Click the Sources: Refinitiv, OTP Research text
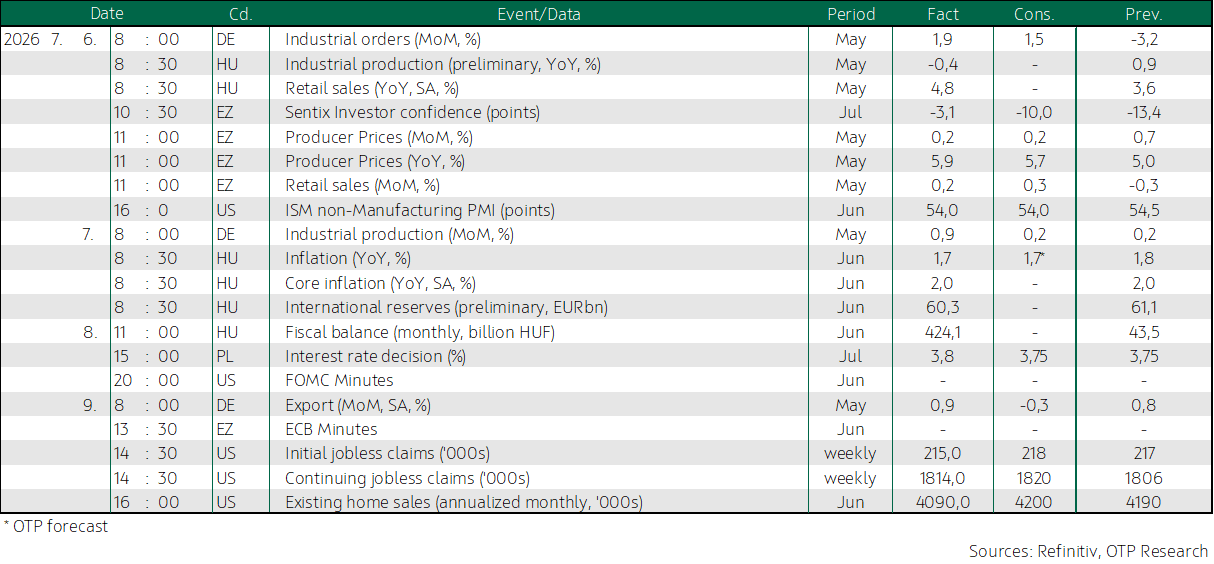Viewport: 1214px width, 564px height. [x=1088, y=551]
